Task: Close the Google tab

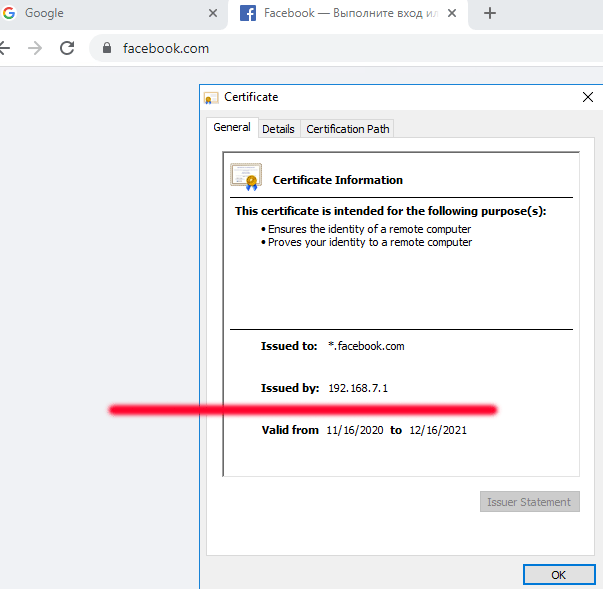Action: pyautogui.click(x=213, y=13)
